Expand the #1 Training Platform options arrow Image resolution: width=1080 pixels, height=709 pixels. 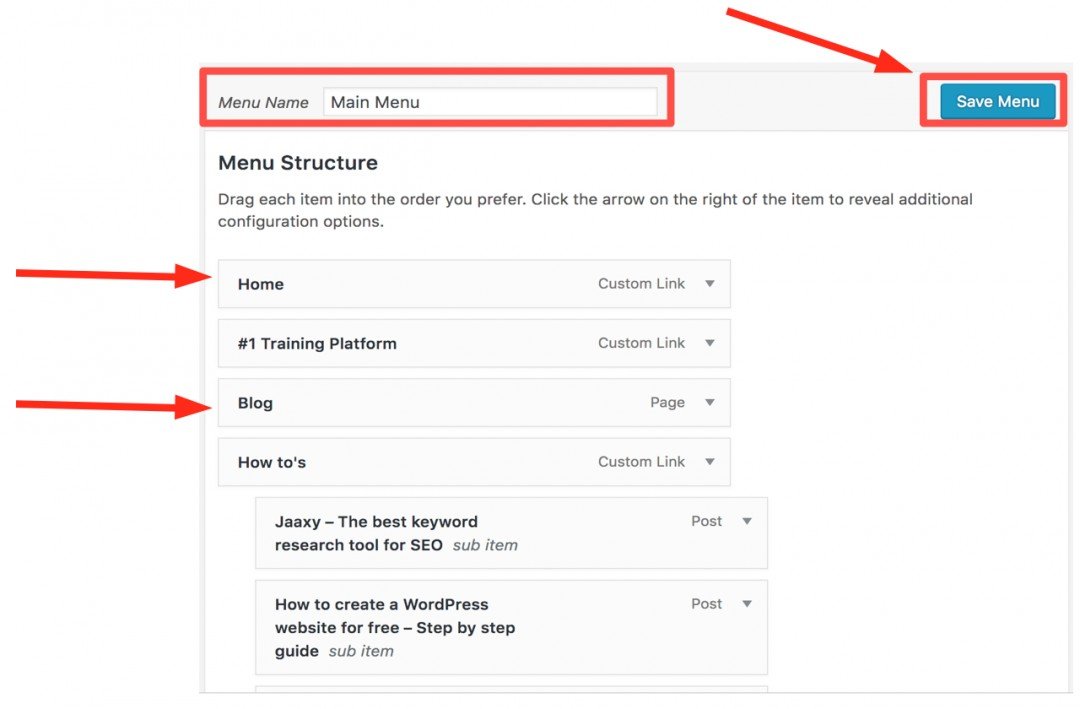coord(710,343)
